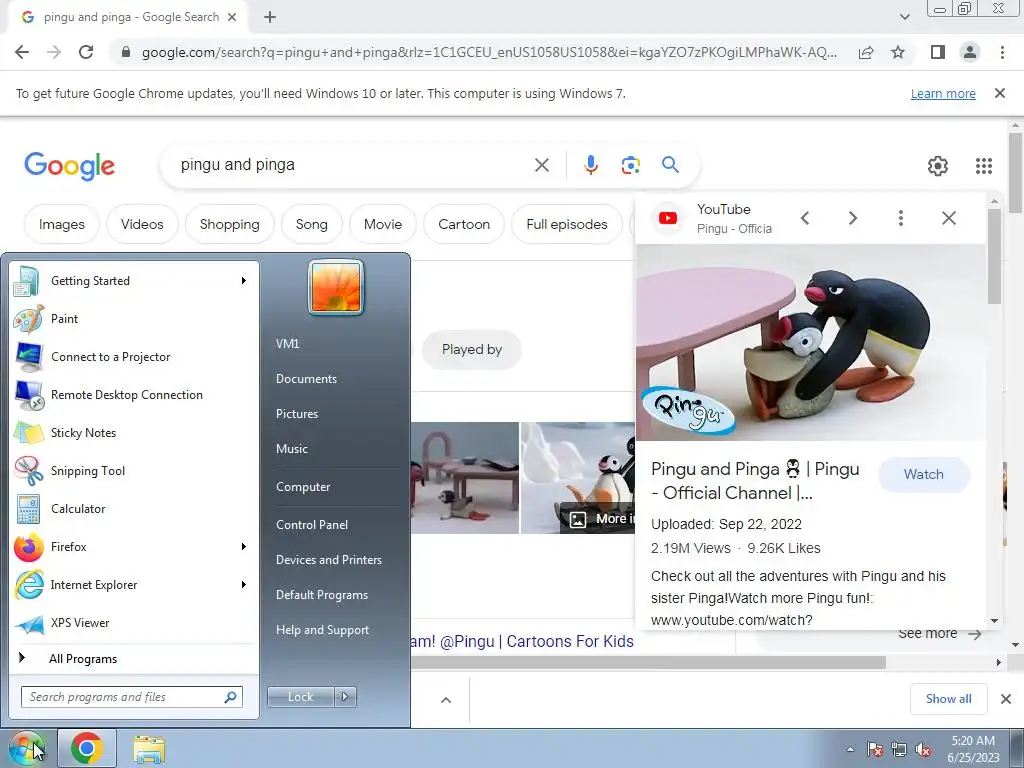Click the Learn more update link
Image resolution: width=1024 pixels, height=768 pixels.
pyautogui.click(x=943, y=94)
